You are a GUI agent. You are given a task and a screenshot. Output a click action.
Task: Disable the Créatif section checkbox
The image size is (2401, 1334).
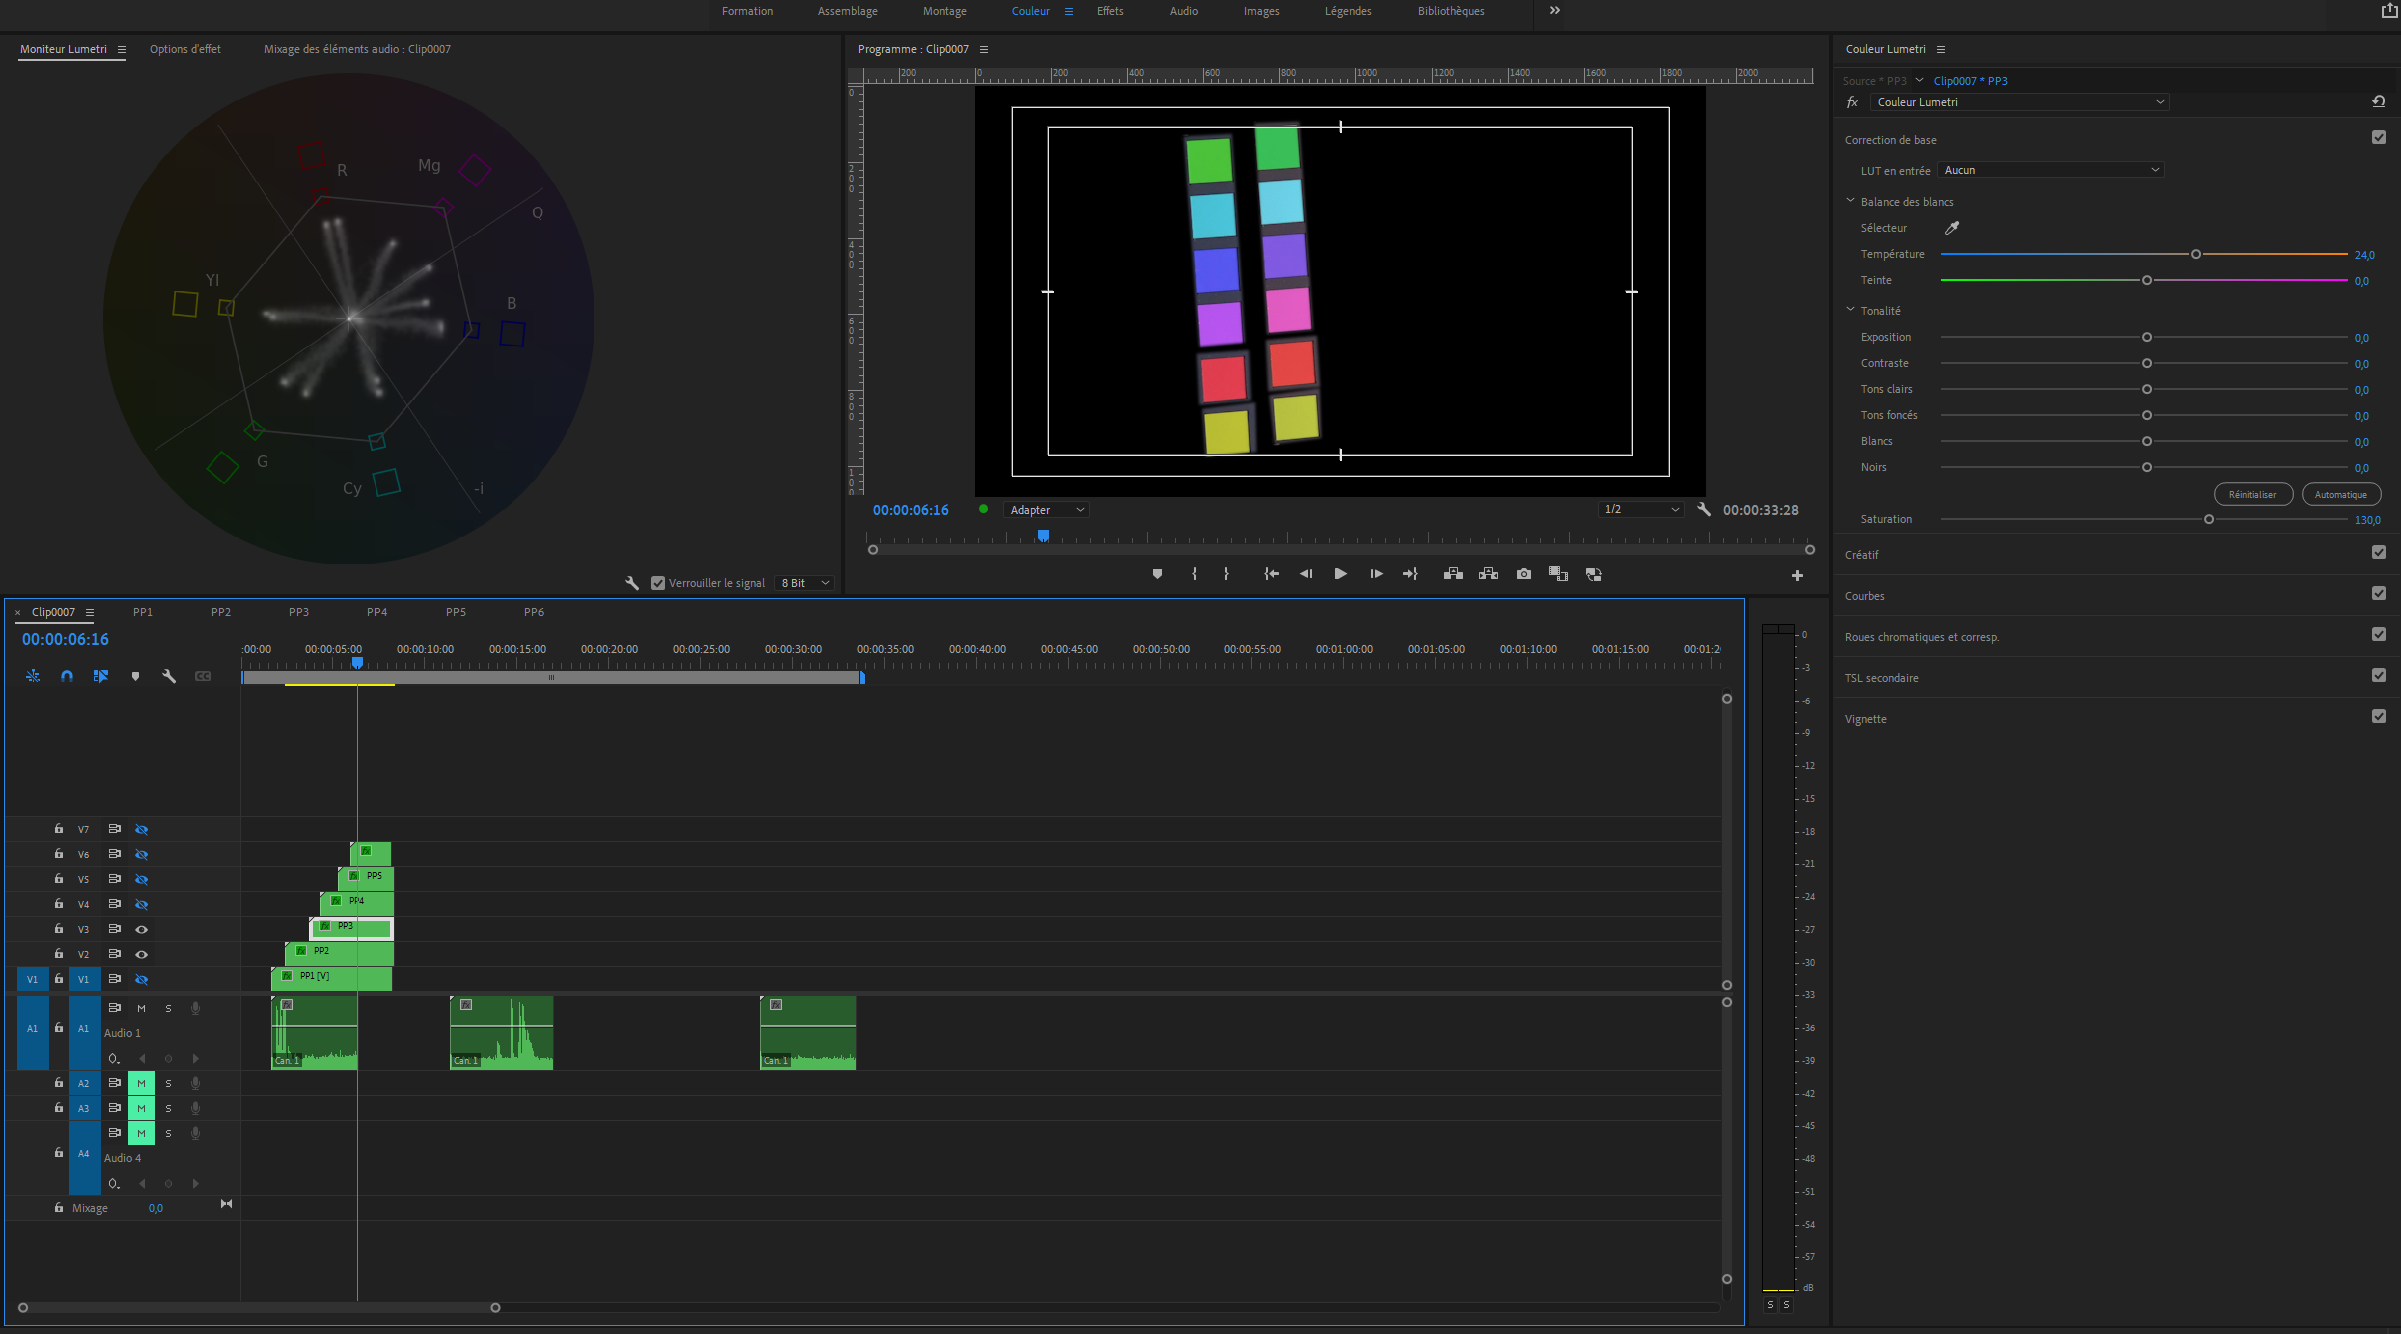pos(2378,552)
